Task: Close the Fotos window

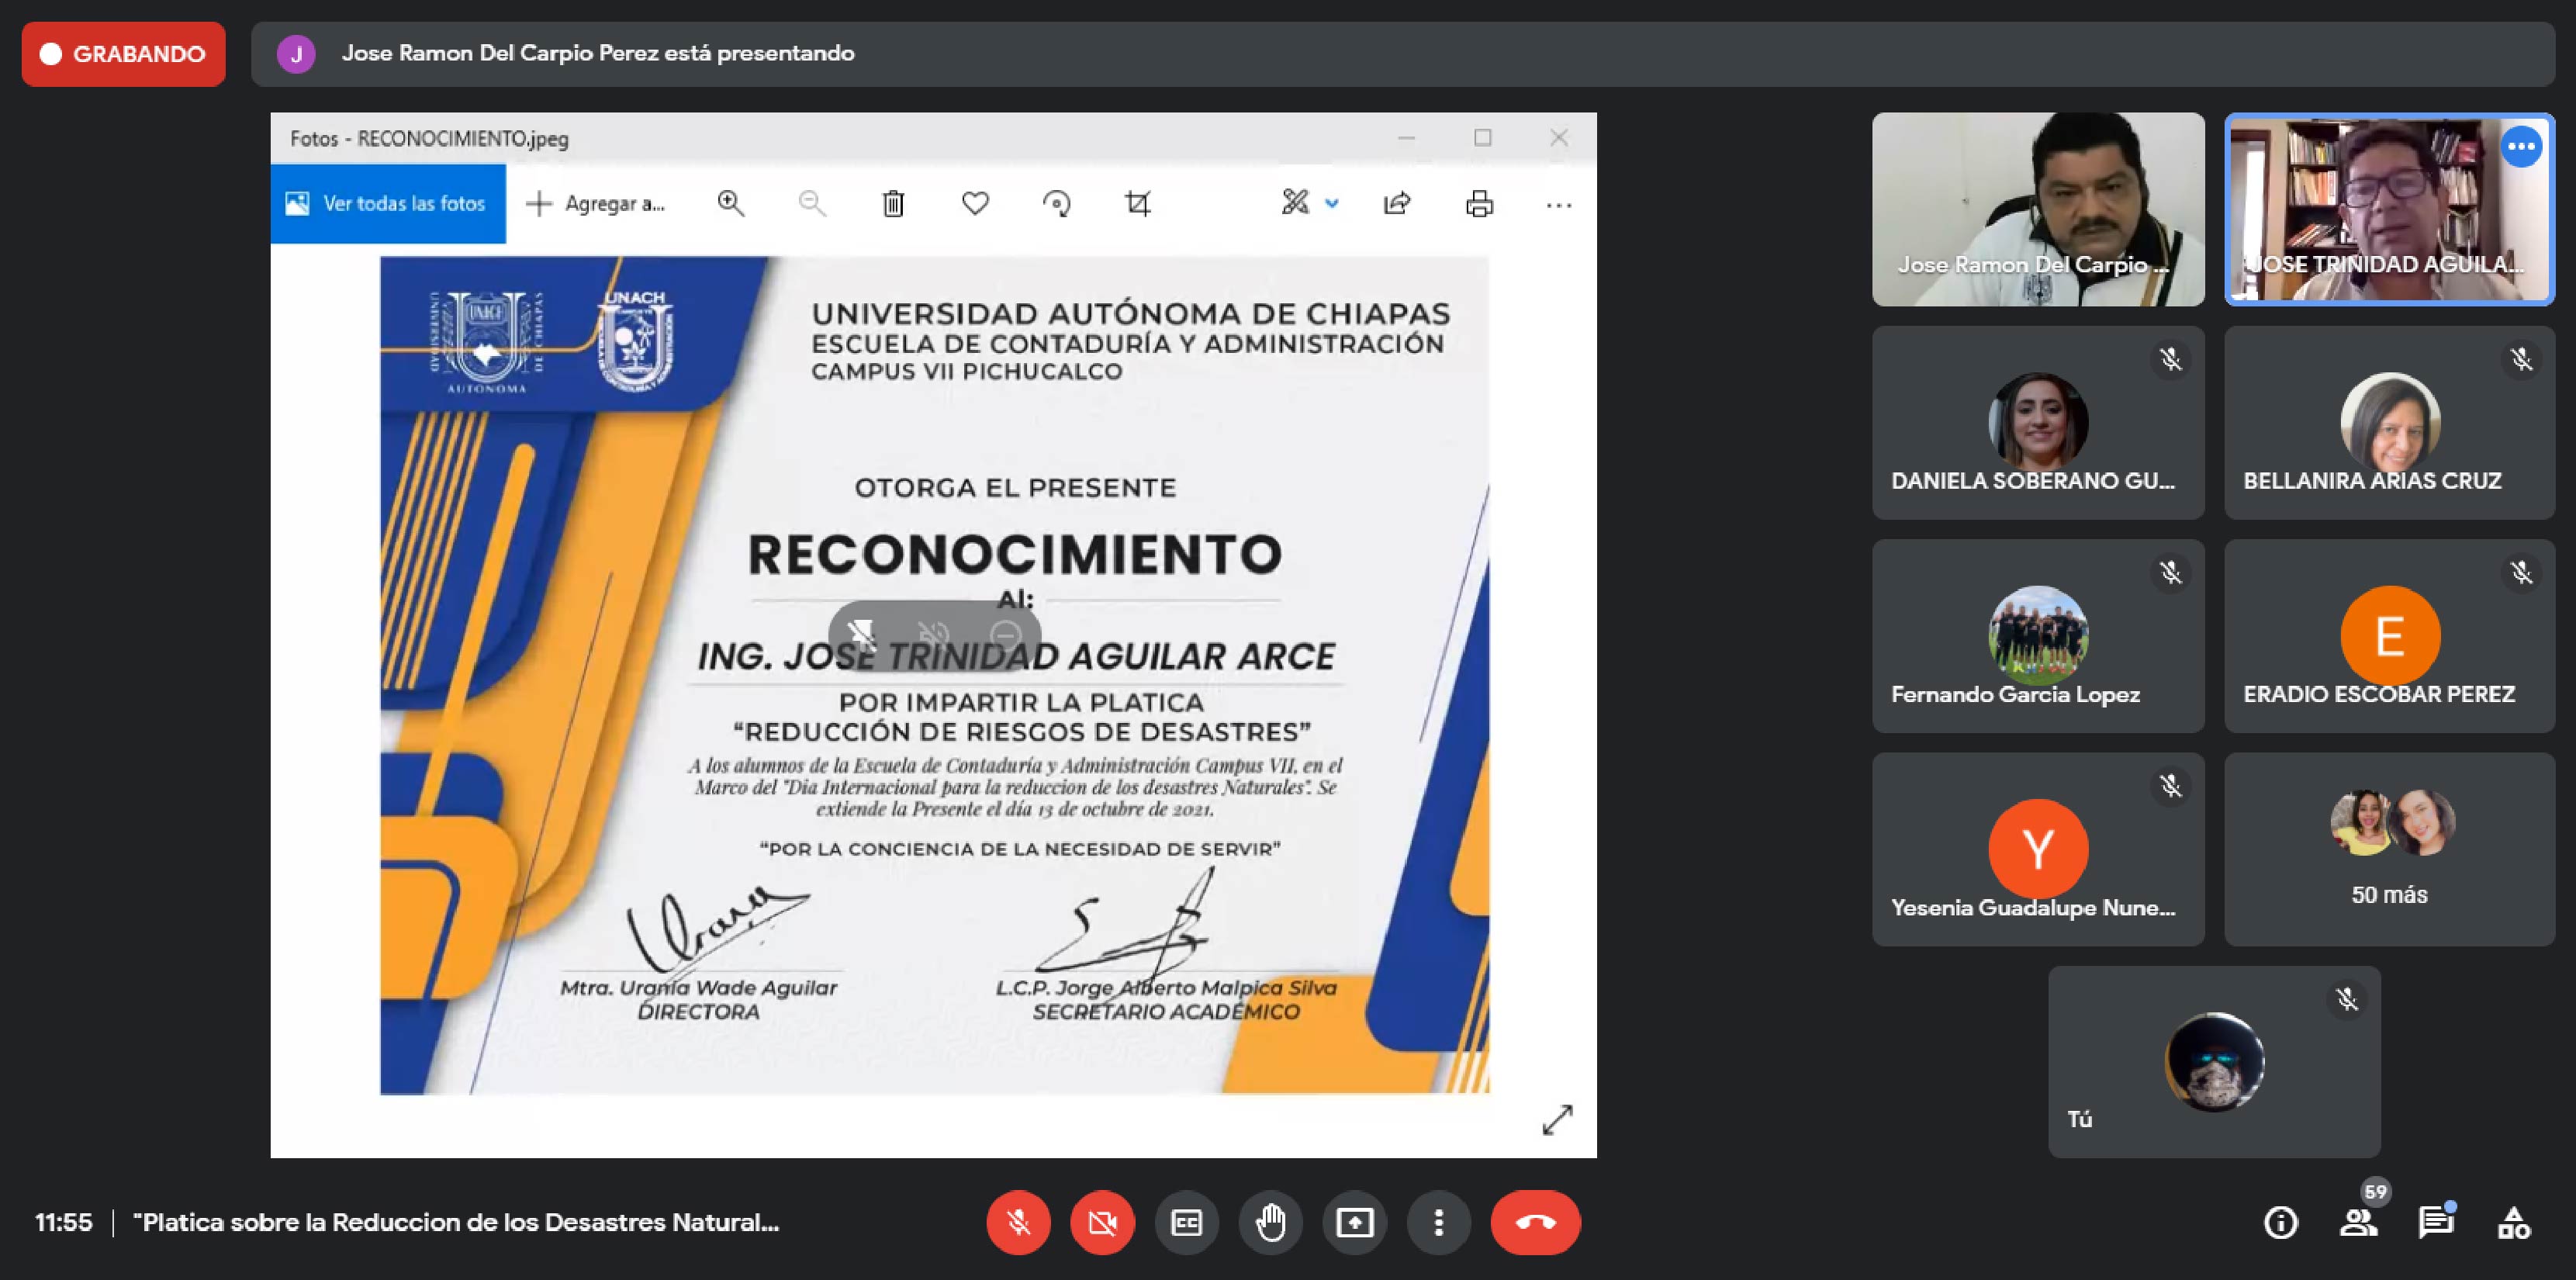Action: coord(1558,138)
